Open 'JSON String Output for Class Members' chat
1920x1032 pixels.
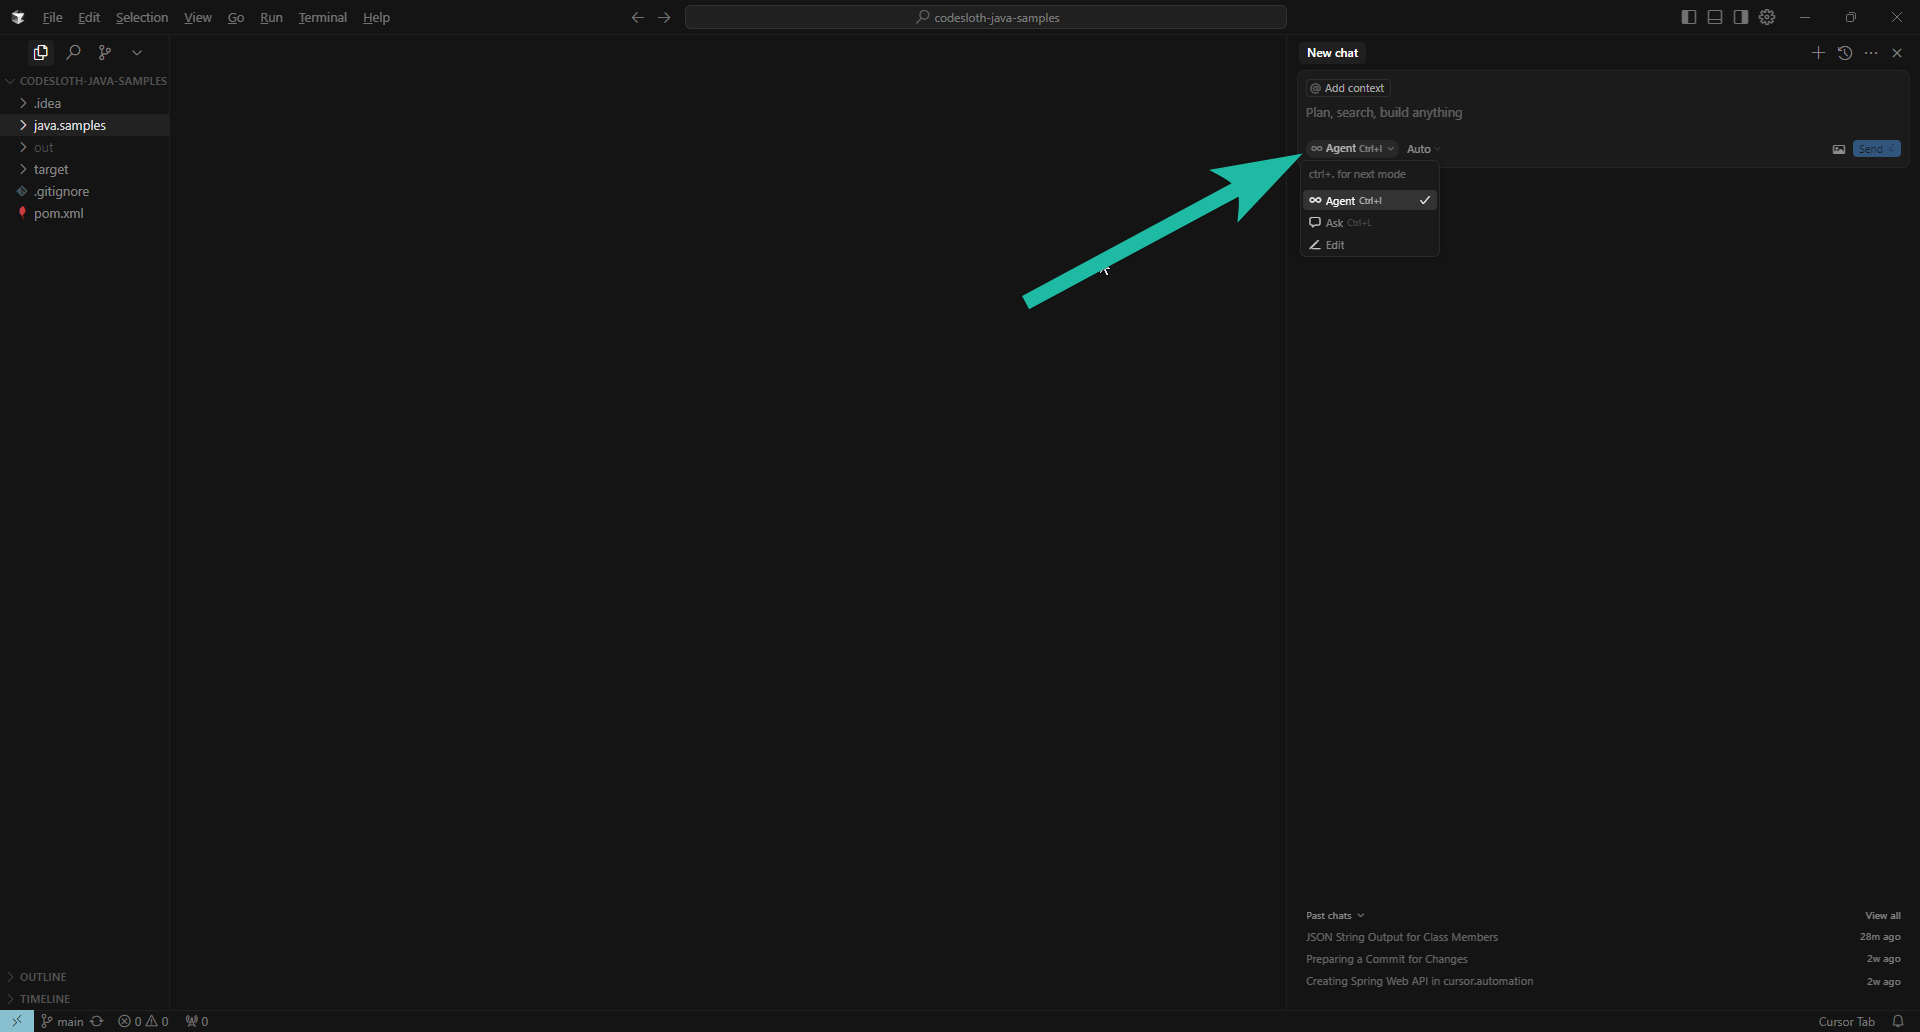1603,937
